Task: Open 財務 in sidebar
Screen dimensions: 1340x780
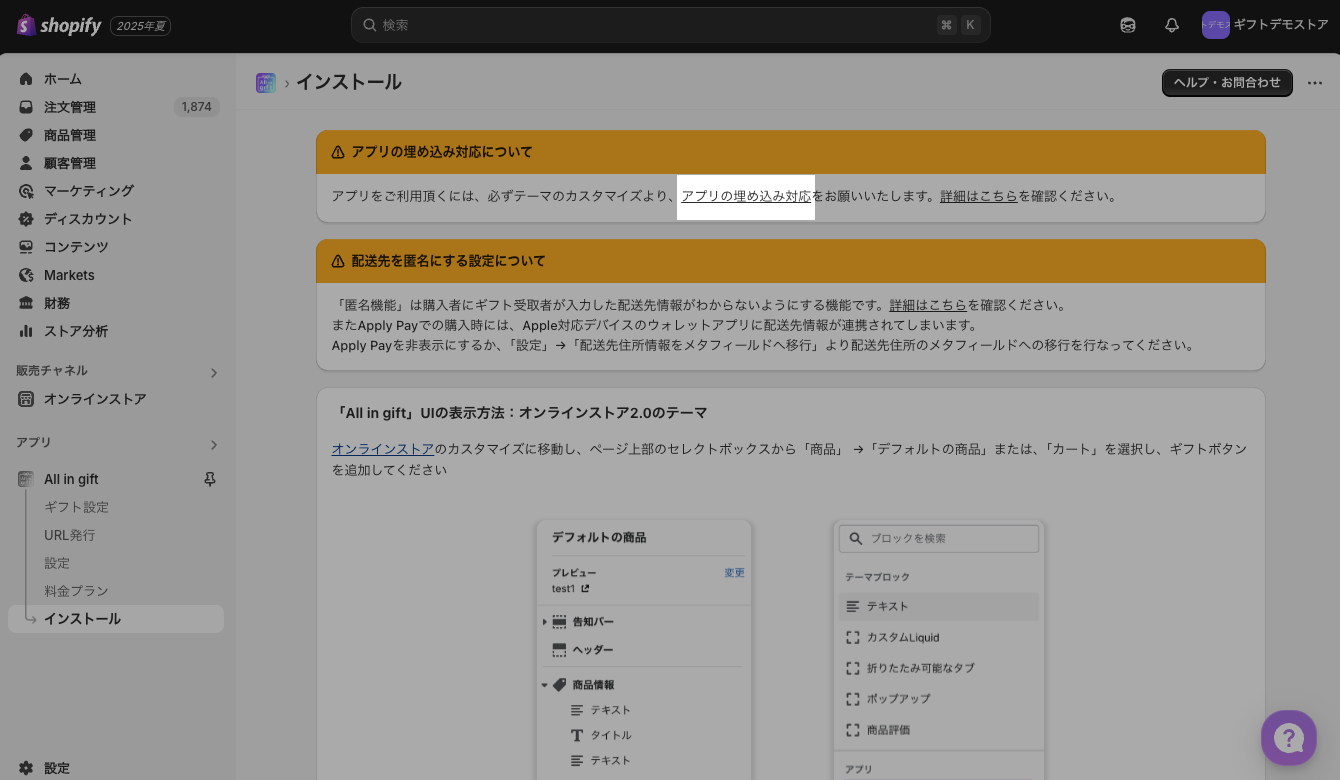Action: point(57,303)
